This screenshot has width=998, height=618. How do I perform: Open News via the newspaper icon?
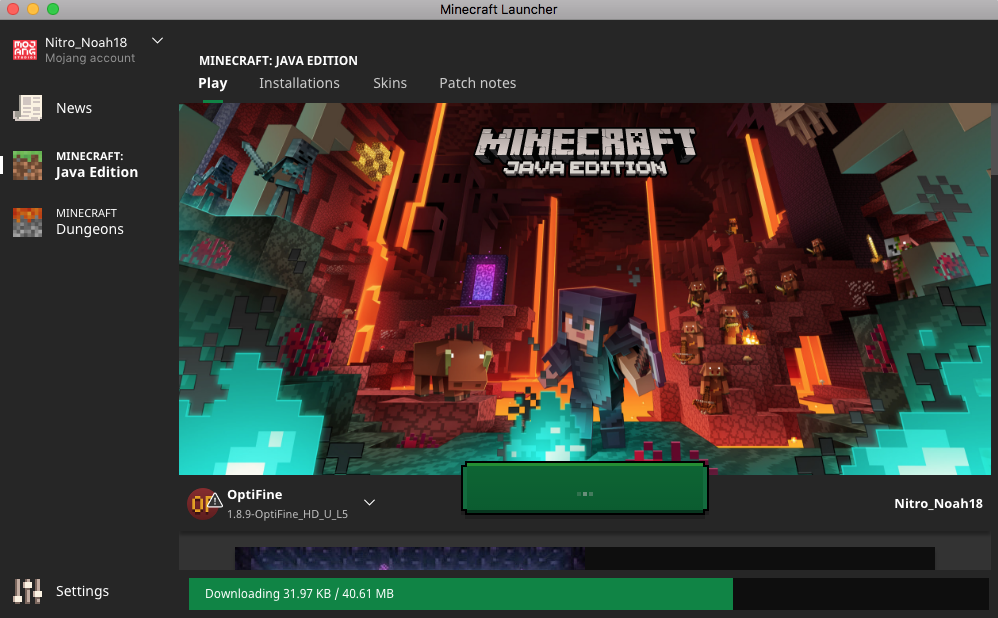pos(27,108)
